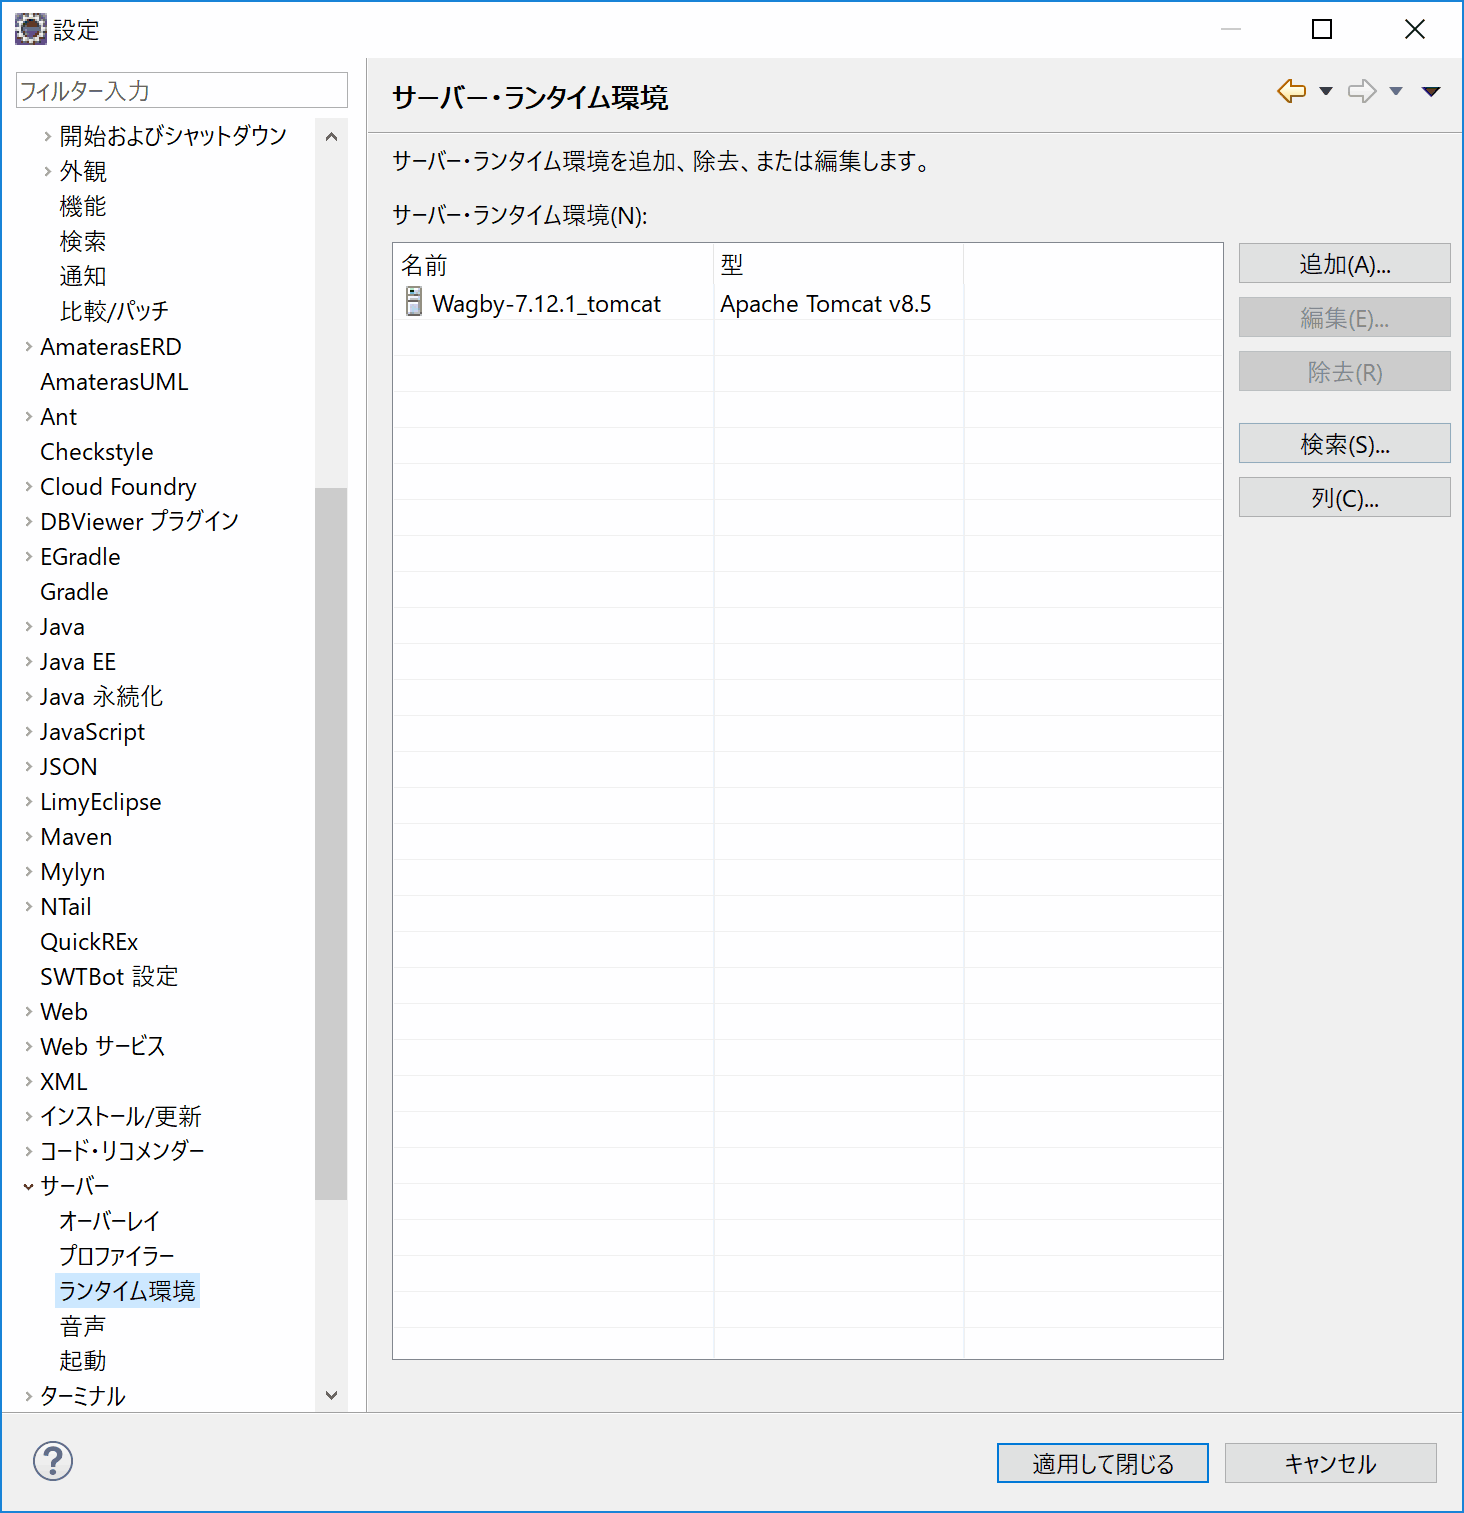
Task: Click the Eclipse settings window icon
Action: 30,29
